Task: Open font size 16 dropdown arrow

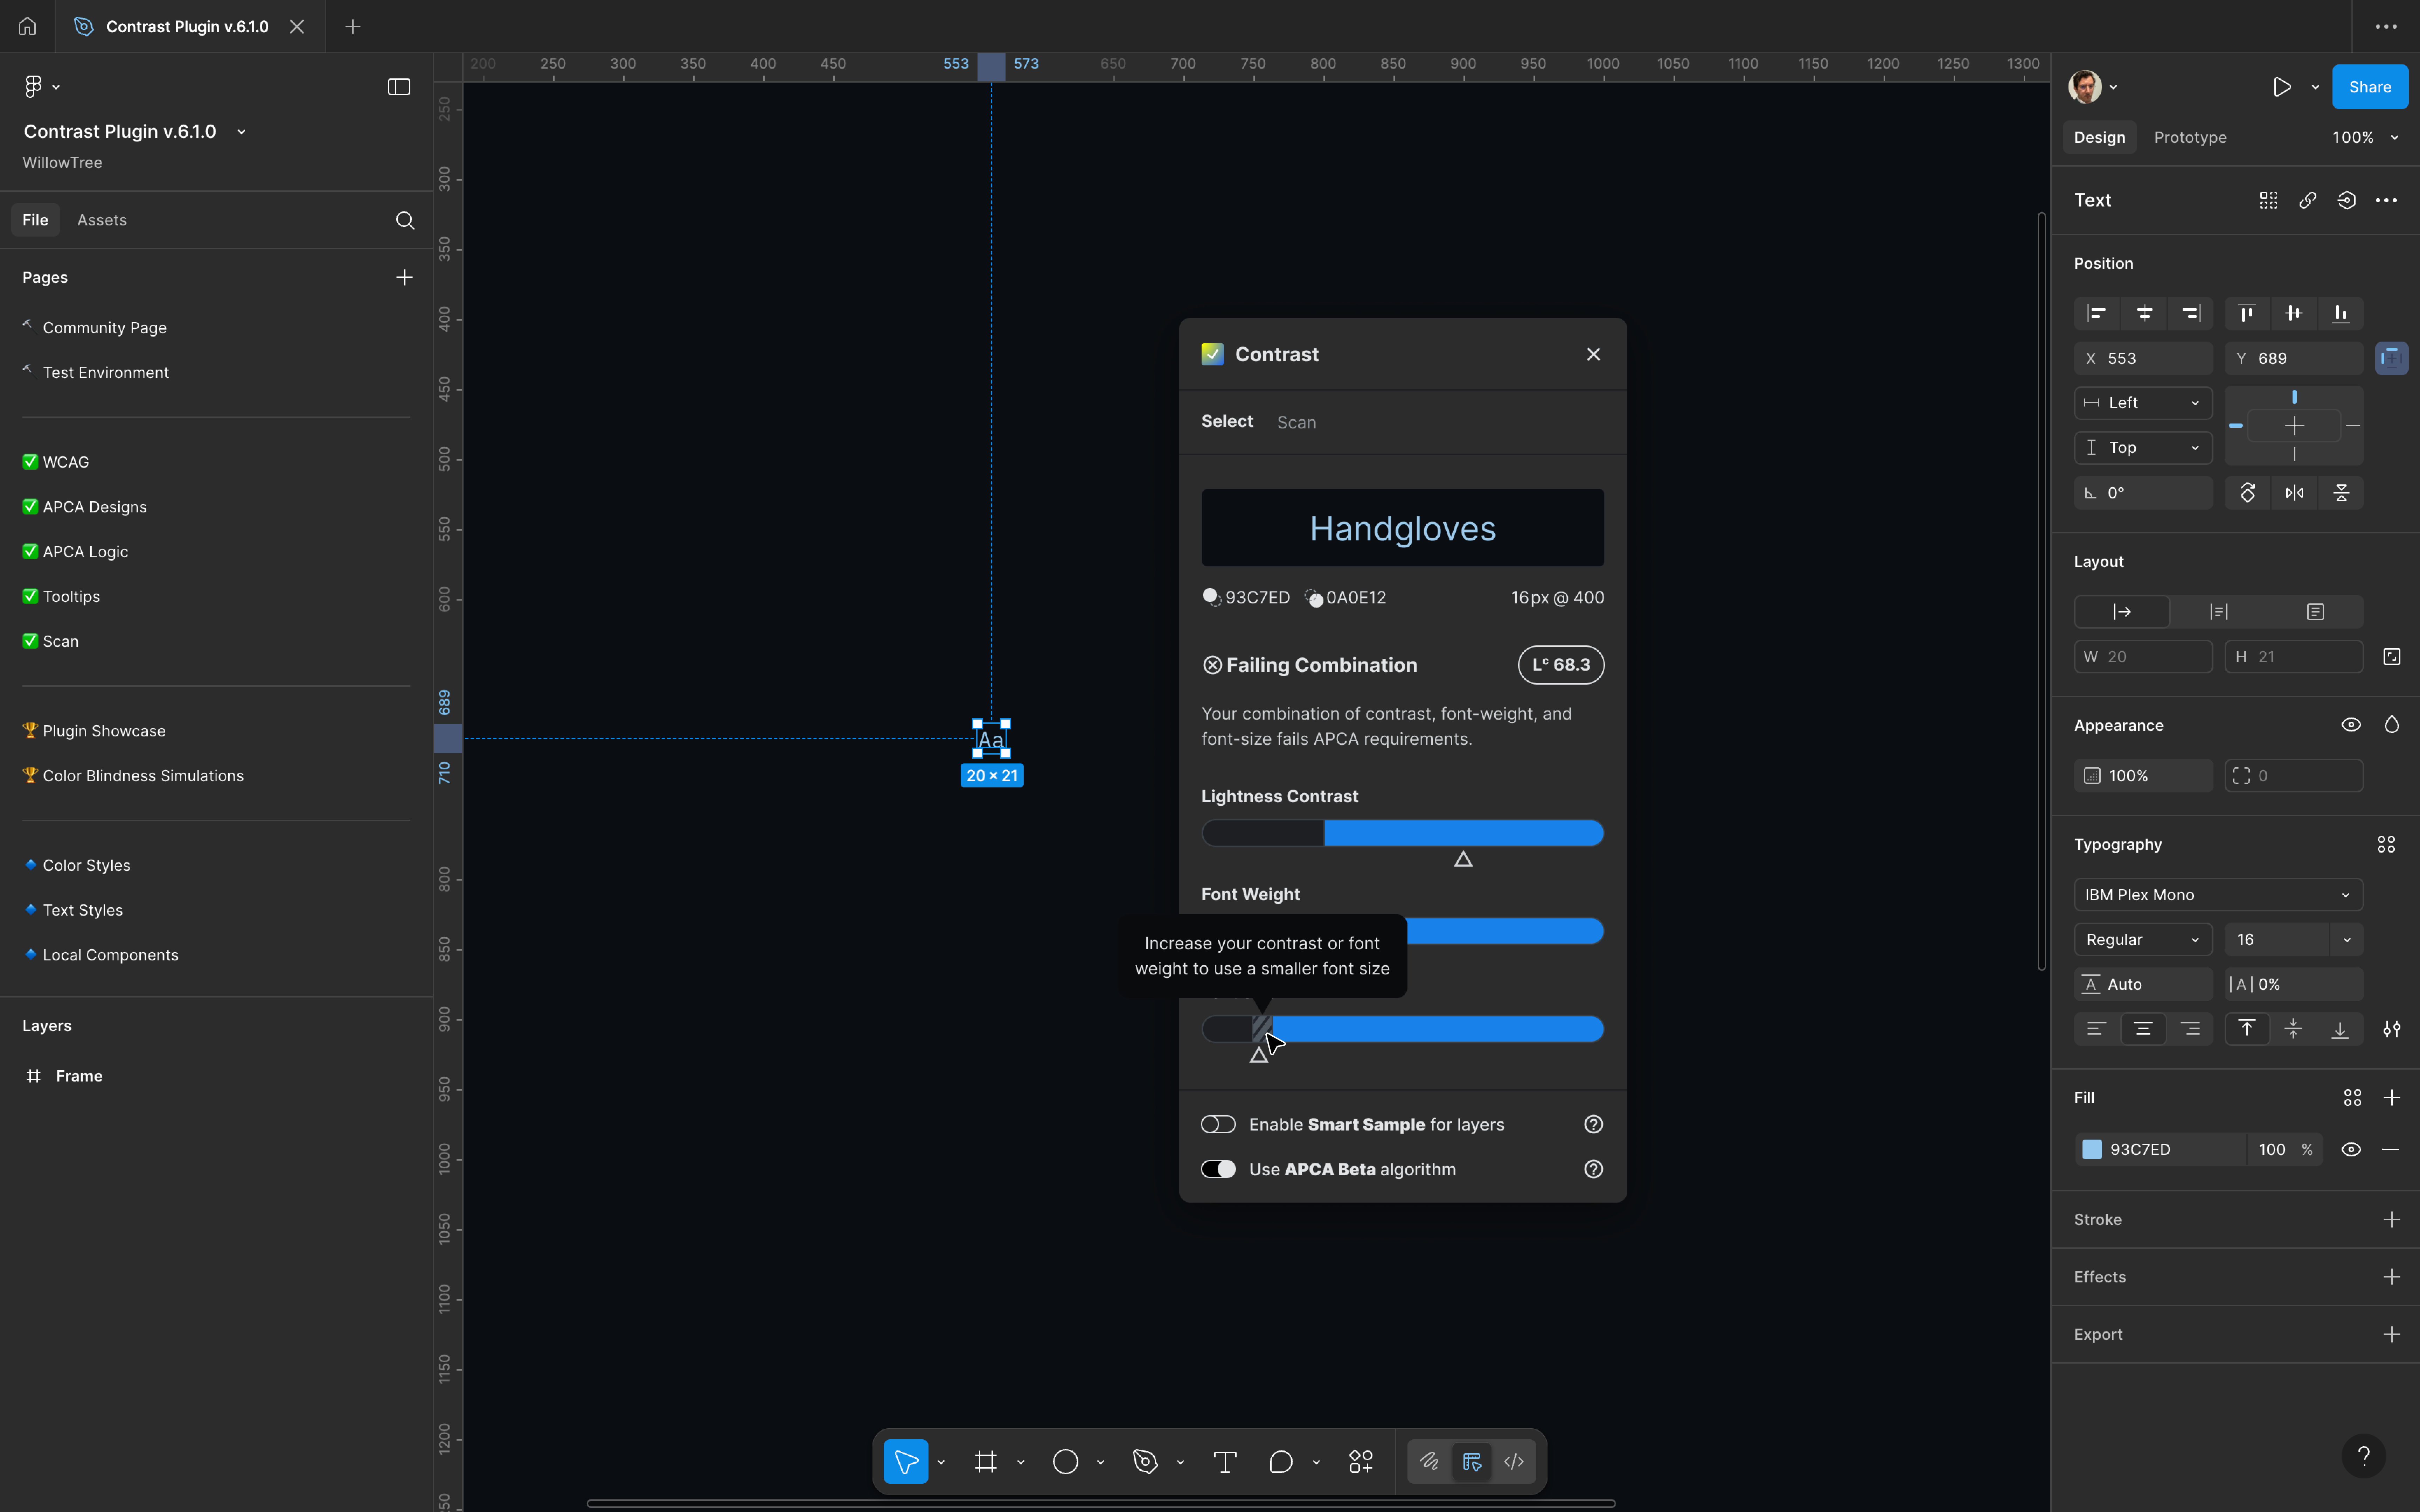Action: [2347, 940]
